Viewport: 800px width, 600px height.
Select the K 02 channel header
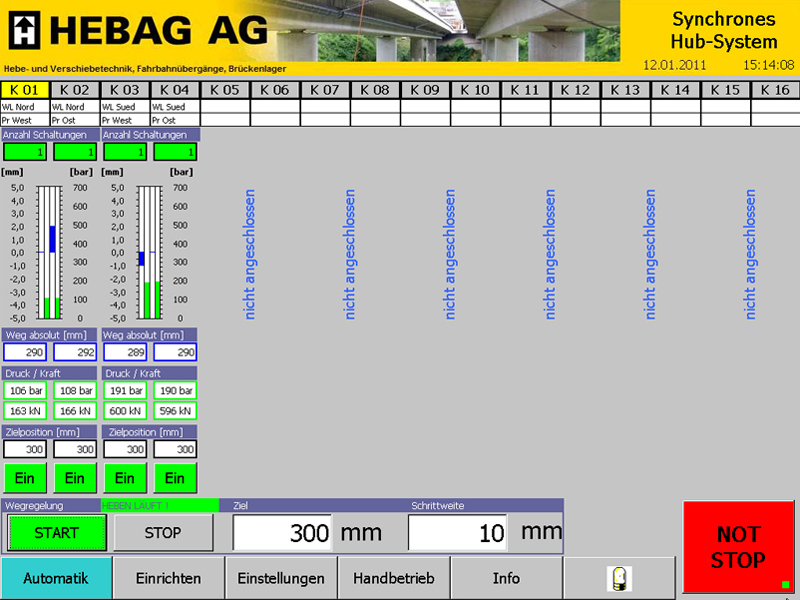(74, 90)
